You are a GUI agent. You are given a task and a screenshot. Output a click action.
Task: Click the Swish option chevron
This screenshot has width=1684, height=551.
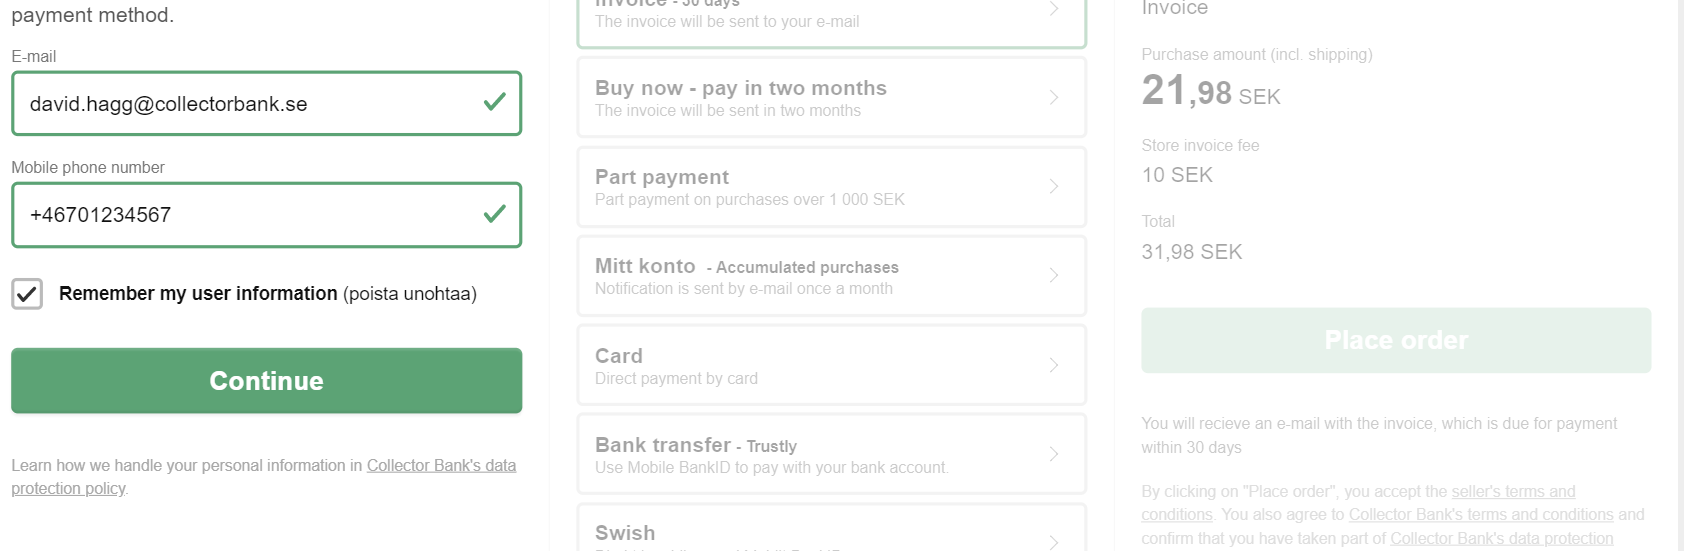[1054, 542]
